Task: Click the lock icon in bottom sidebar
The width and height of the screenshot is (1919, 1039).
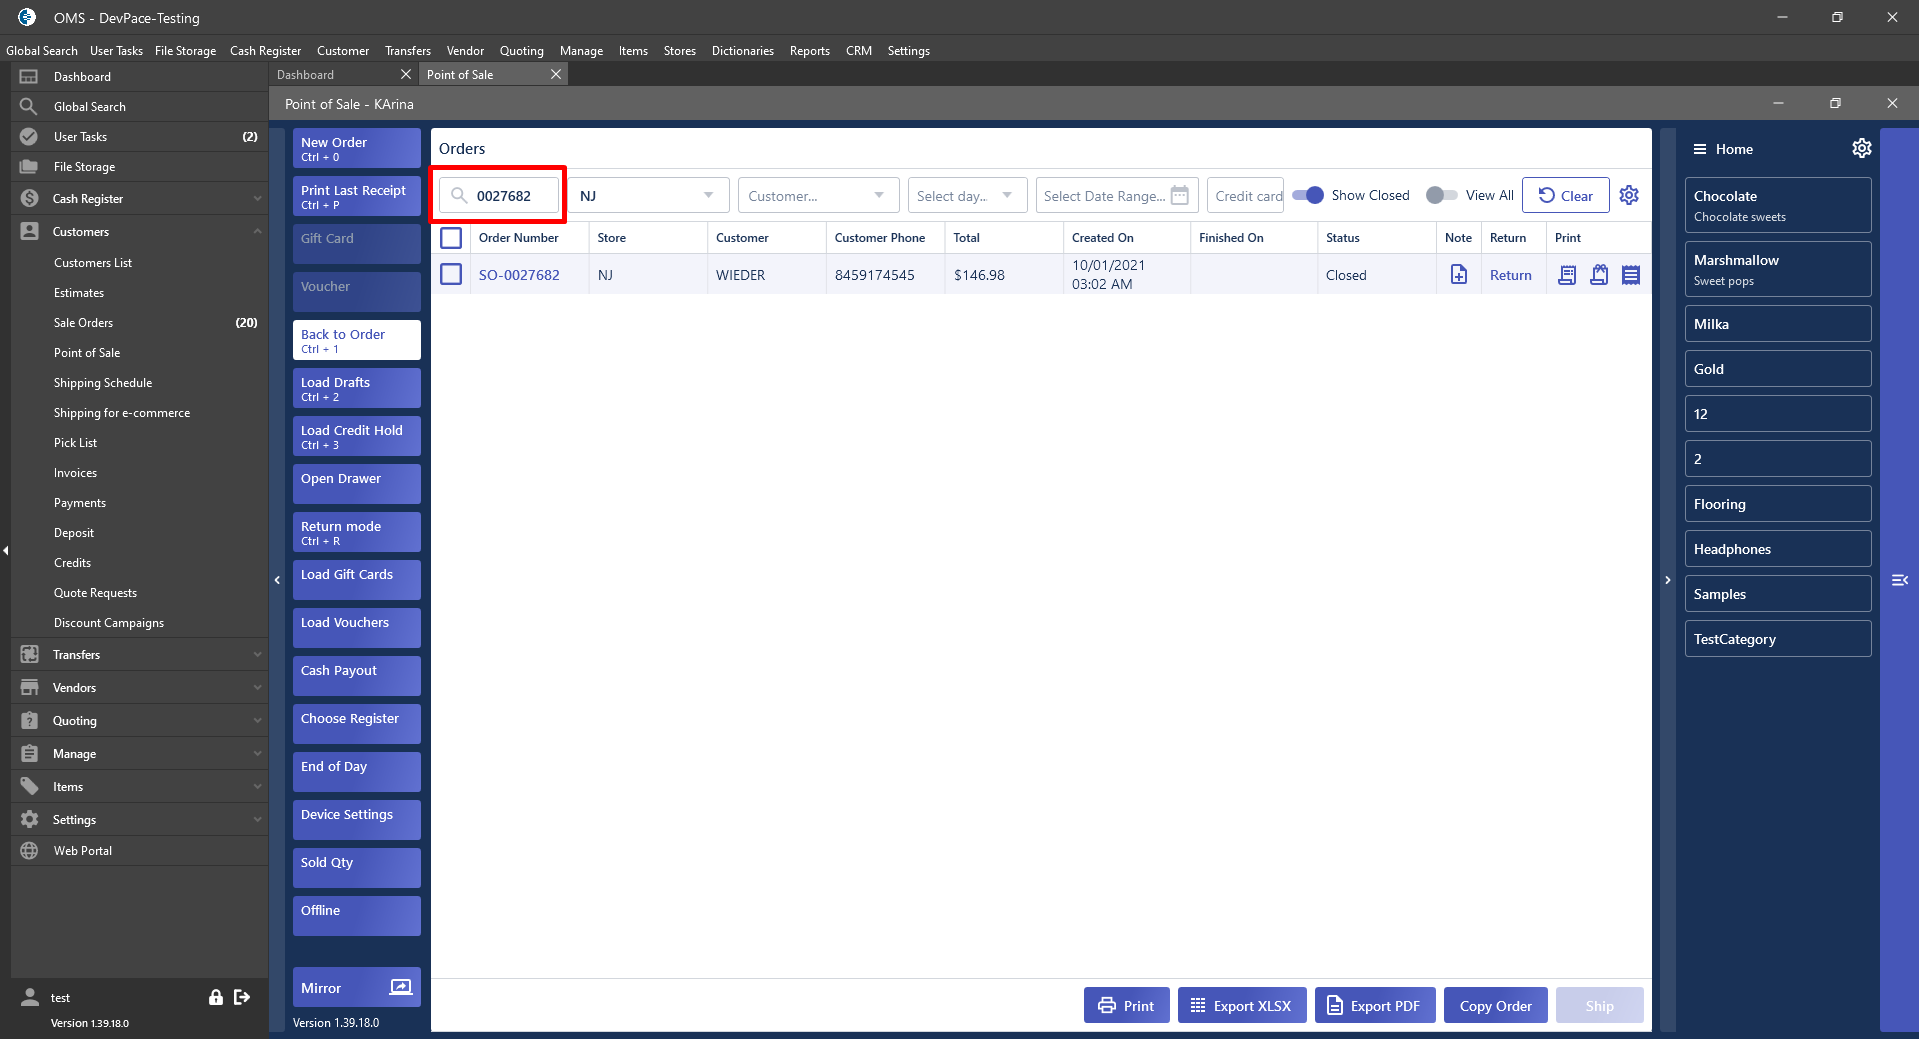Action: point(215,997)
